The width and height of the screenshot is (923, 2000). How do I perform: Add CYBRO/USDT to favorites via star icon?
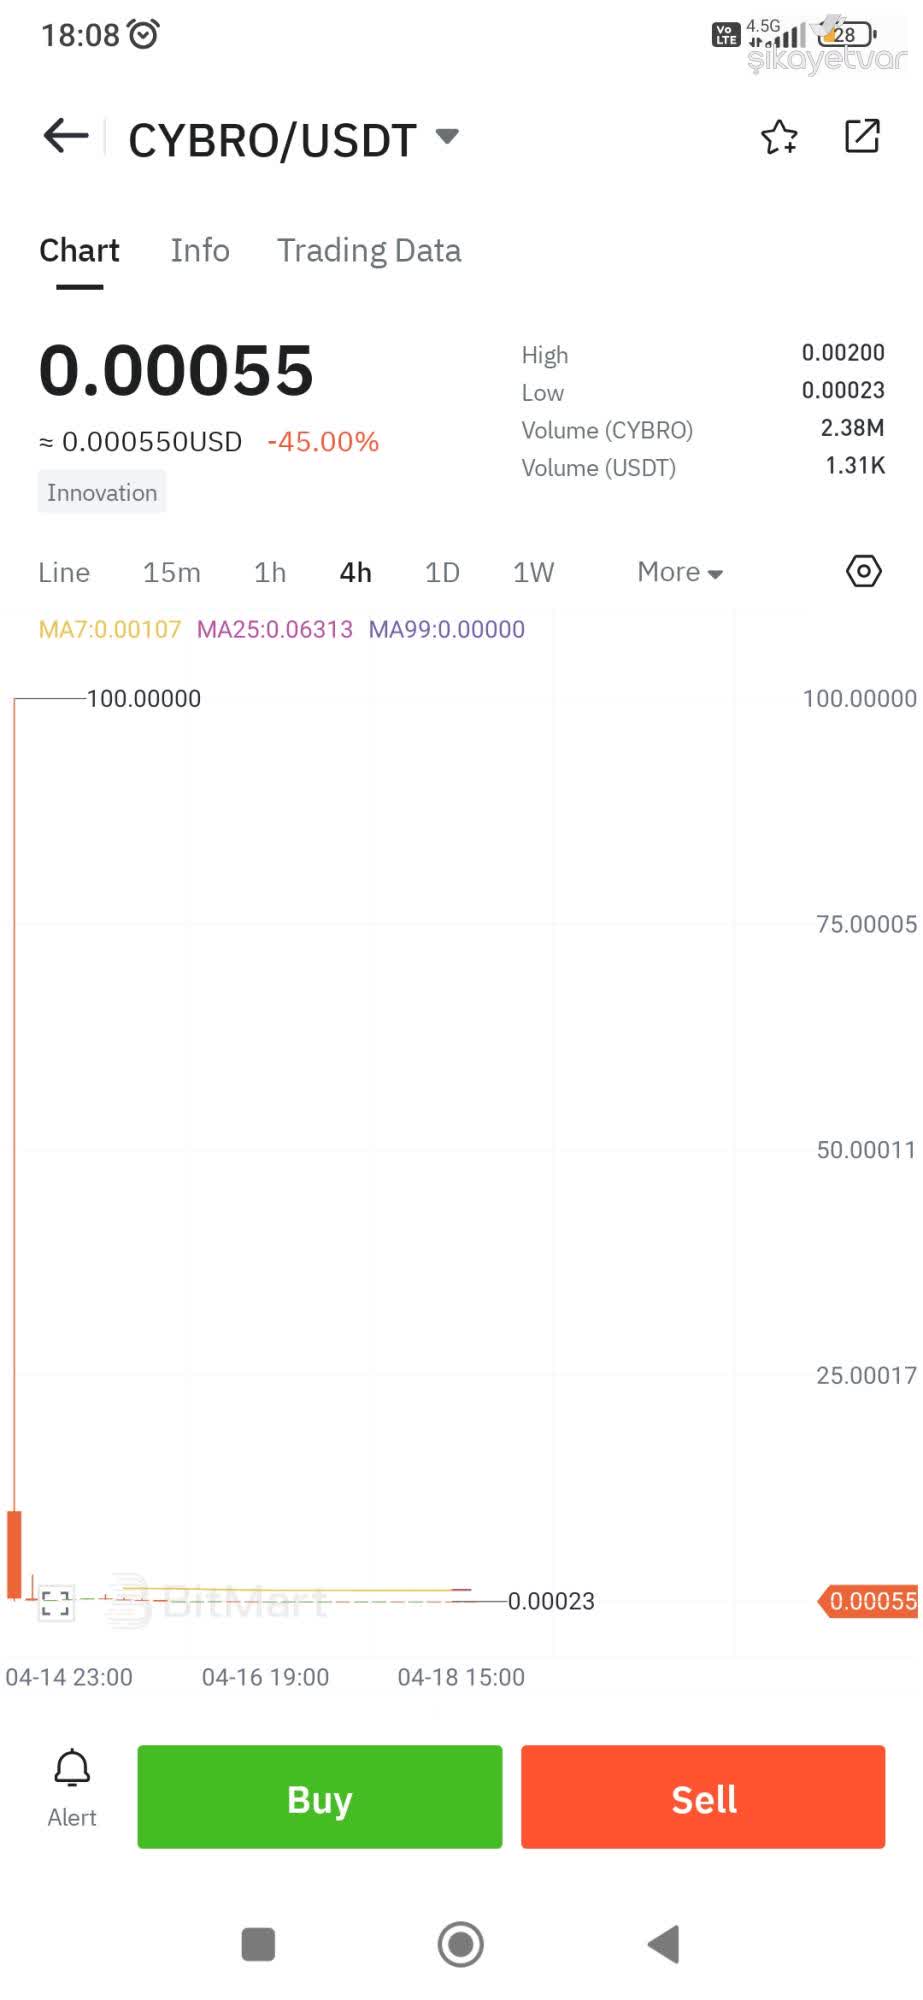click(x=779, y=136)
